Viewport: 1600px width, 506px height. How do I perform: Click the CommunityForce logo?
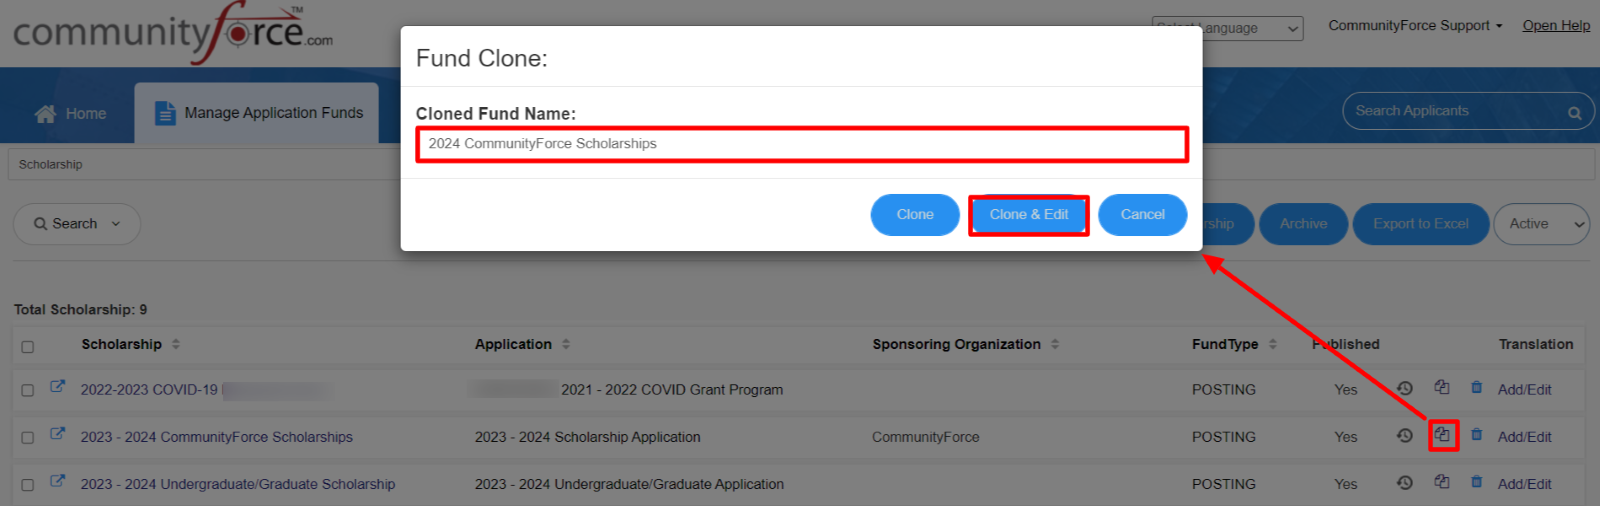tap(172, 33)
